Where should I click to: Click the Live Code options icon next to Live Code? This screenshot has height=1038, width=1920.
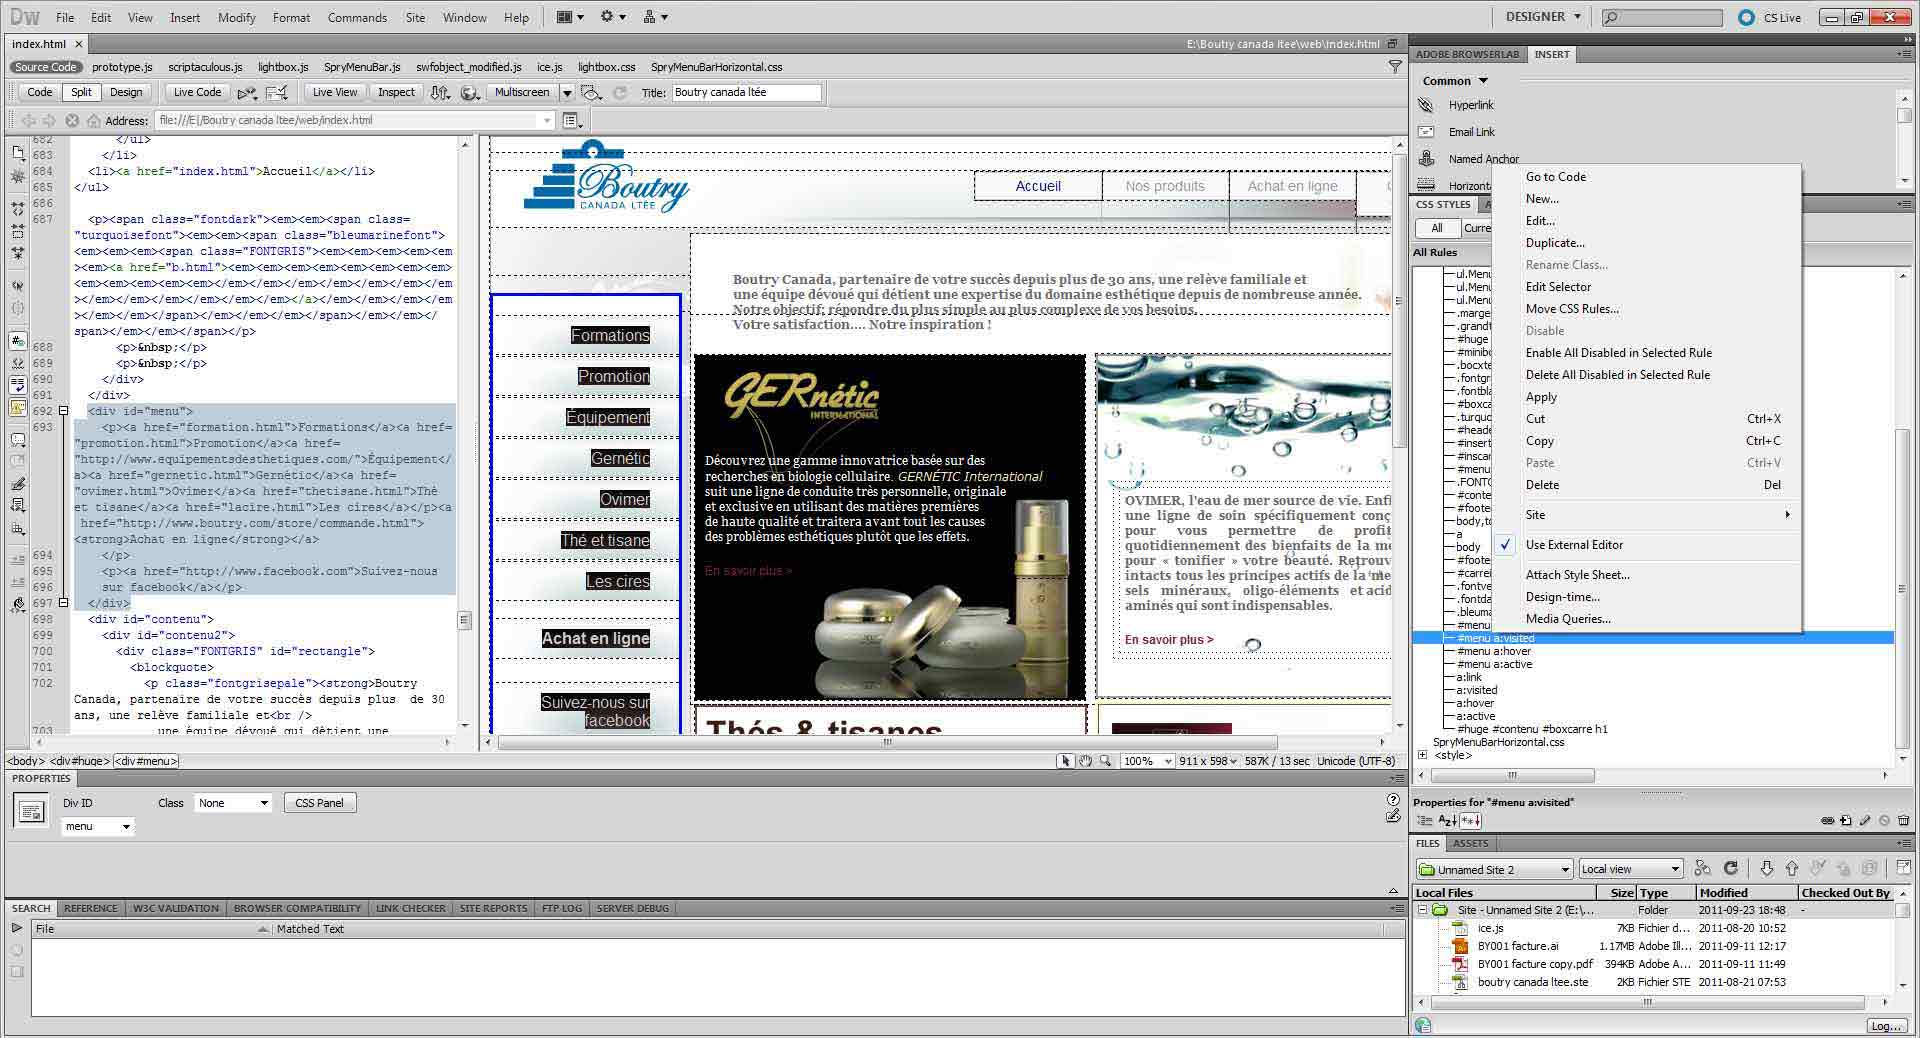point(247,92)
